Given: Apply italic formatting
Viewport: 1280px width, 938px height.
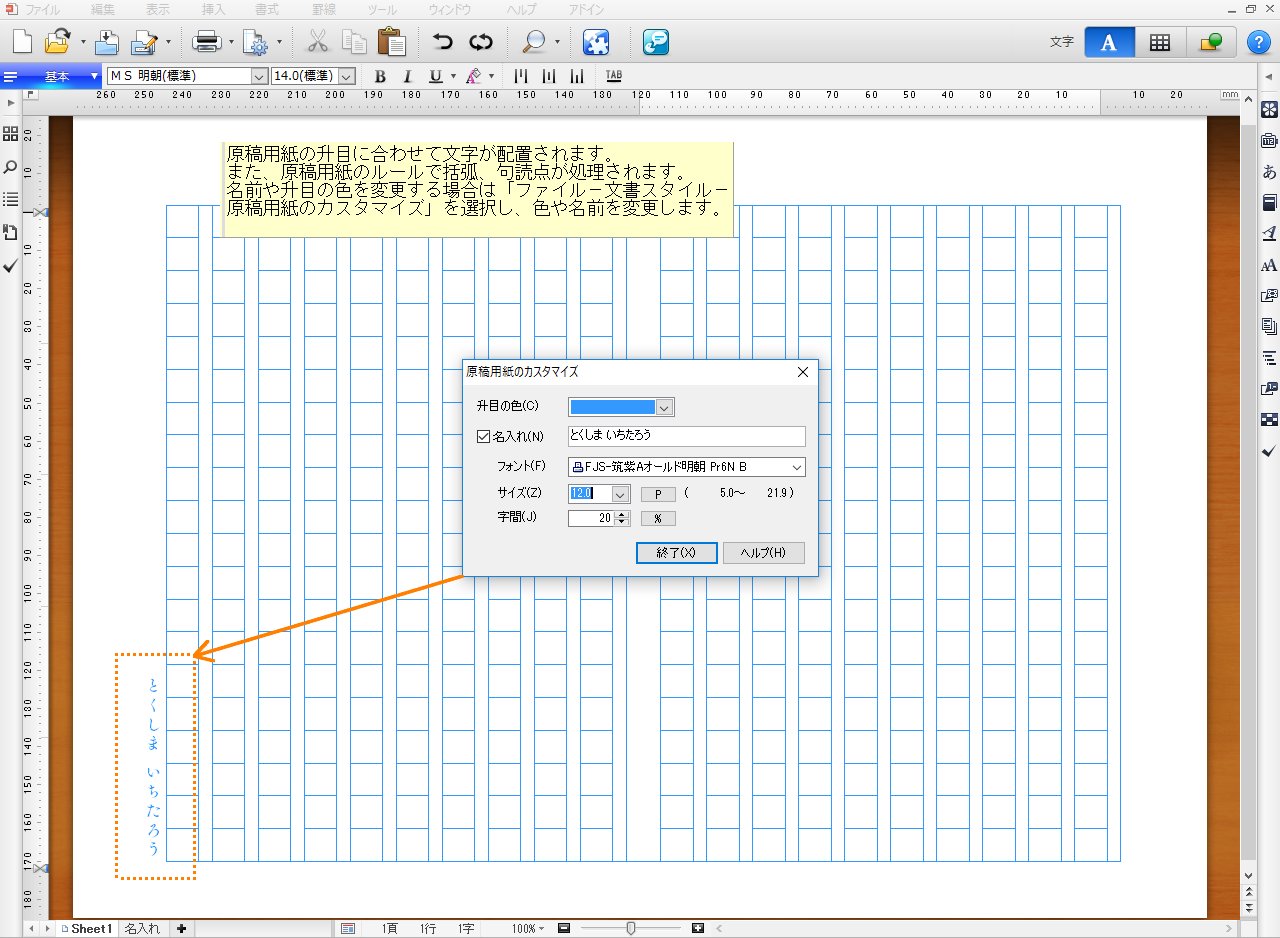Looking at the screenshot, I should (407, 76).
